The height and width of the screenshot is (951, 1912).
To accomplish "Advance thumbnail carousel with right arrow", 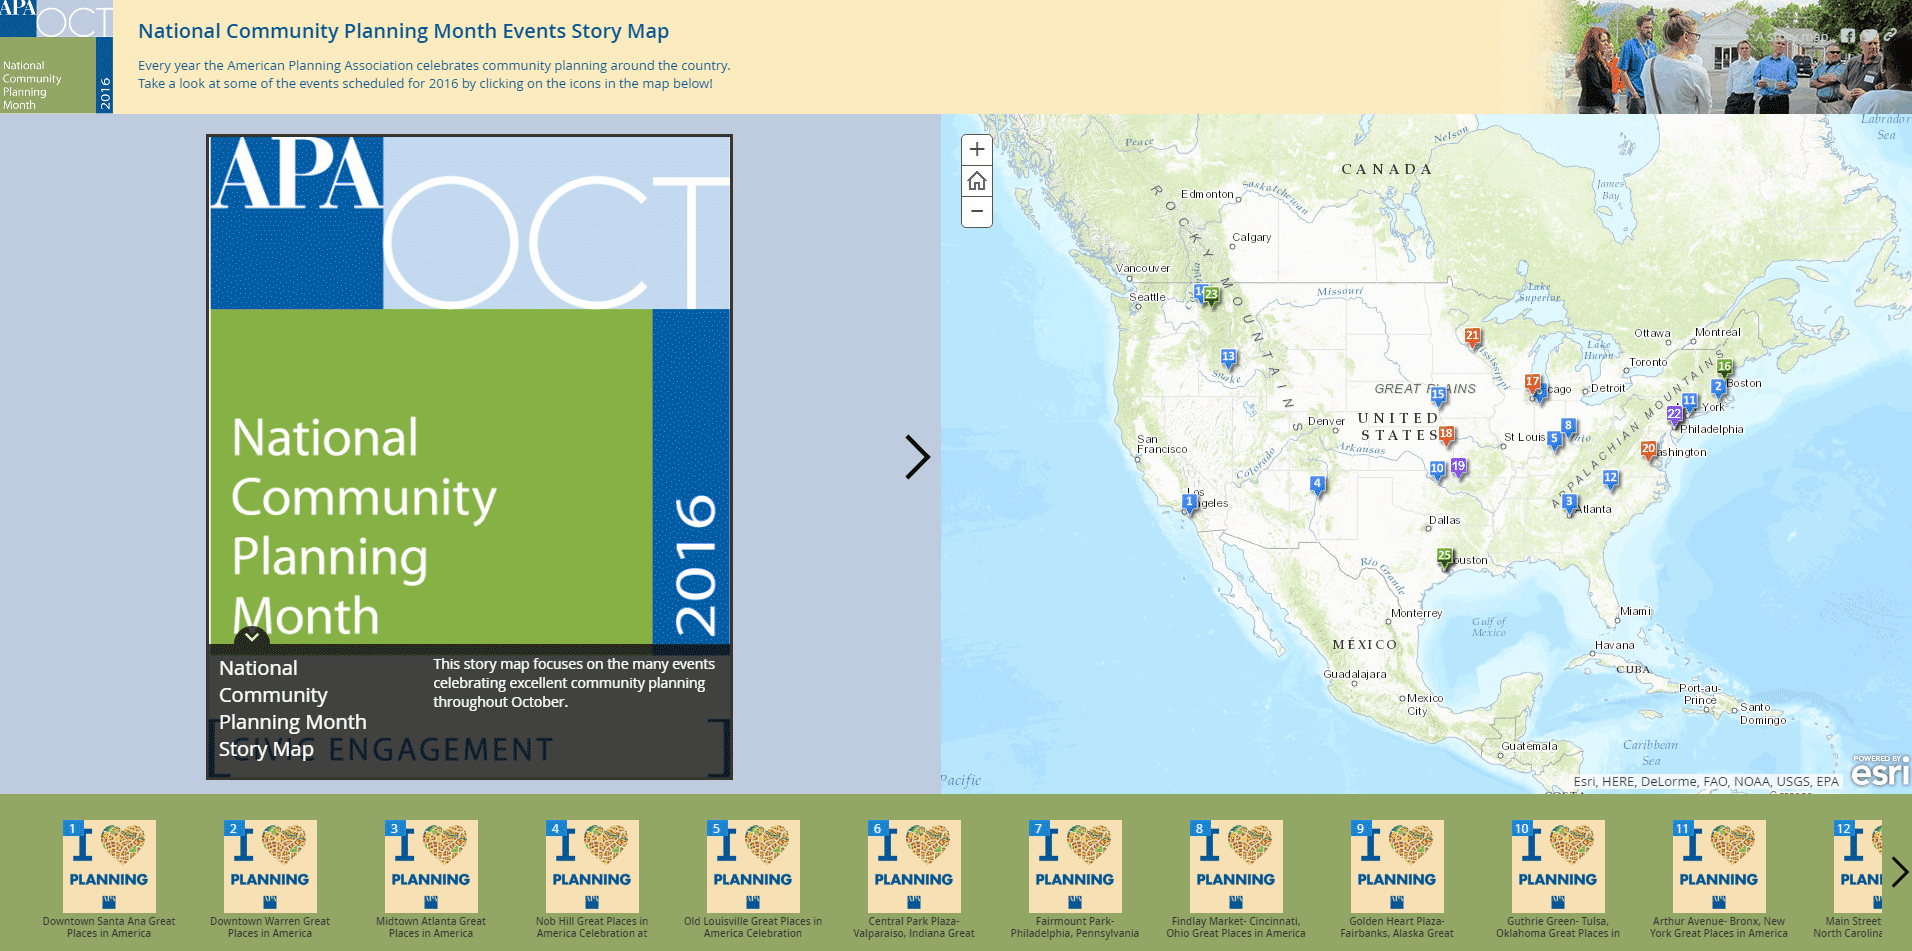I will pos(1899,872).
